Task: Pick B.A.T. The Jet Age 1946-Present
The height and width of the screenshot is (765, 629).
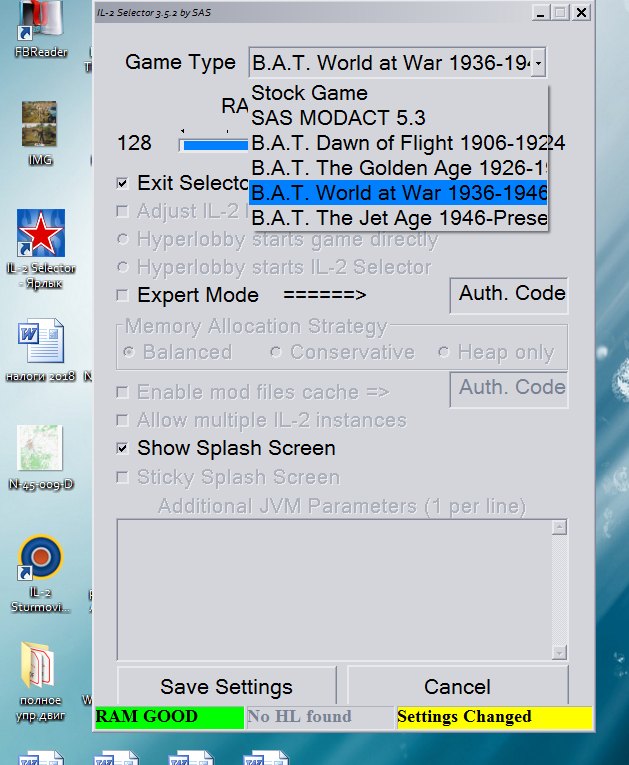Action: 399,218
